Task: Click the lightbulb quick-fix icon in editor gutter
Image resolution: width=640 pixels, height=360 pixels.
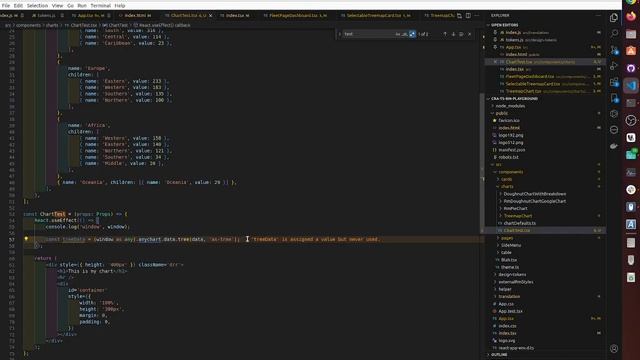Action: 26,239
